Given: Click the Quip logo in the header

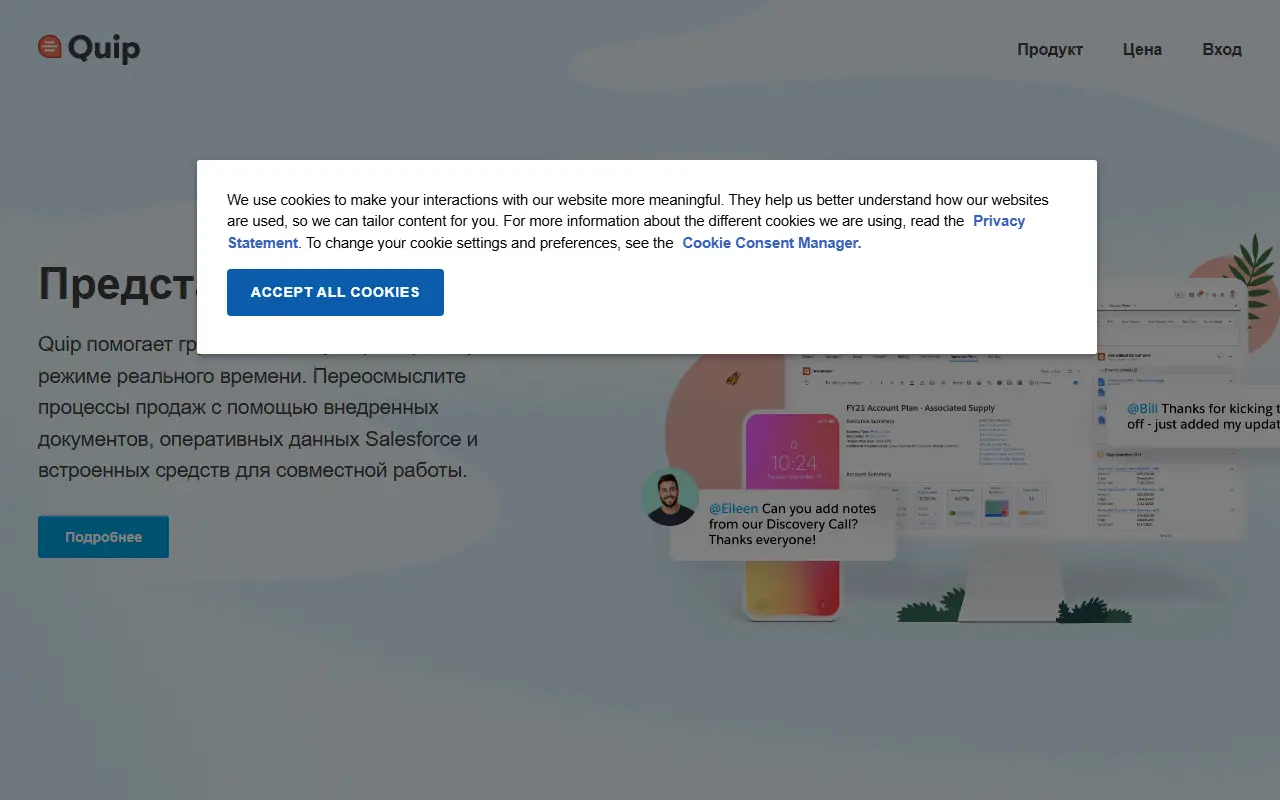Looking at the screenshot, I should point(89,48).
